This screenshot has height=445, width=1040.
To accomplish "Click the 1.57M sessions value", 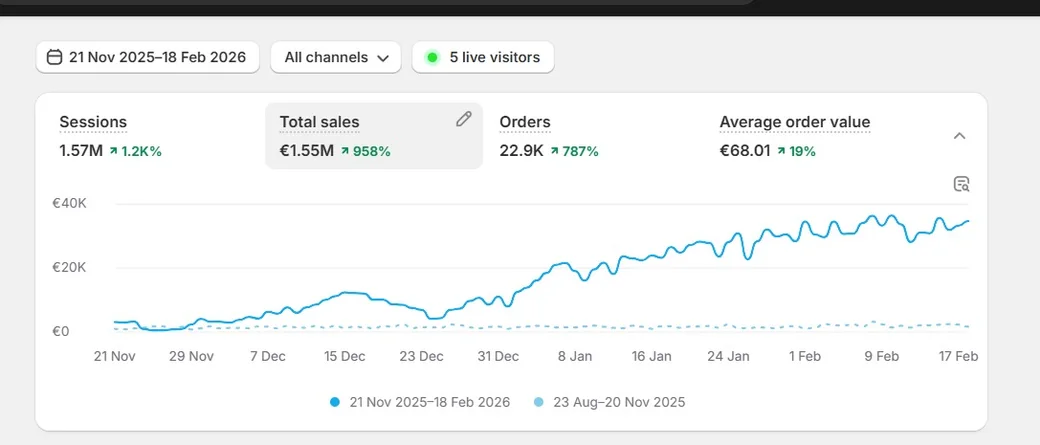I will 81,151.
